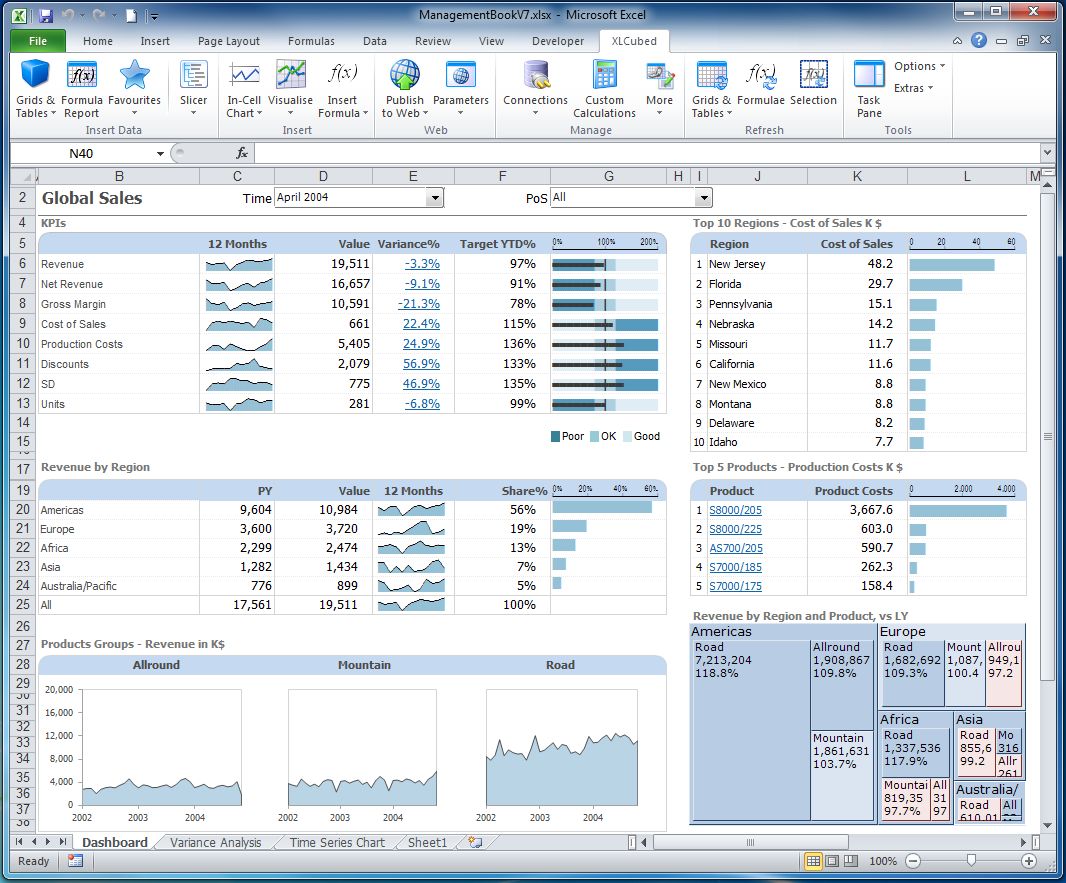Switch to the Variance Analysis sheet tab
Viewport: 1066px width, 883px height.
[x=213, y=842]
